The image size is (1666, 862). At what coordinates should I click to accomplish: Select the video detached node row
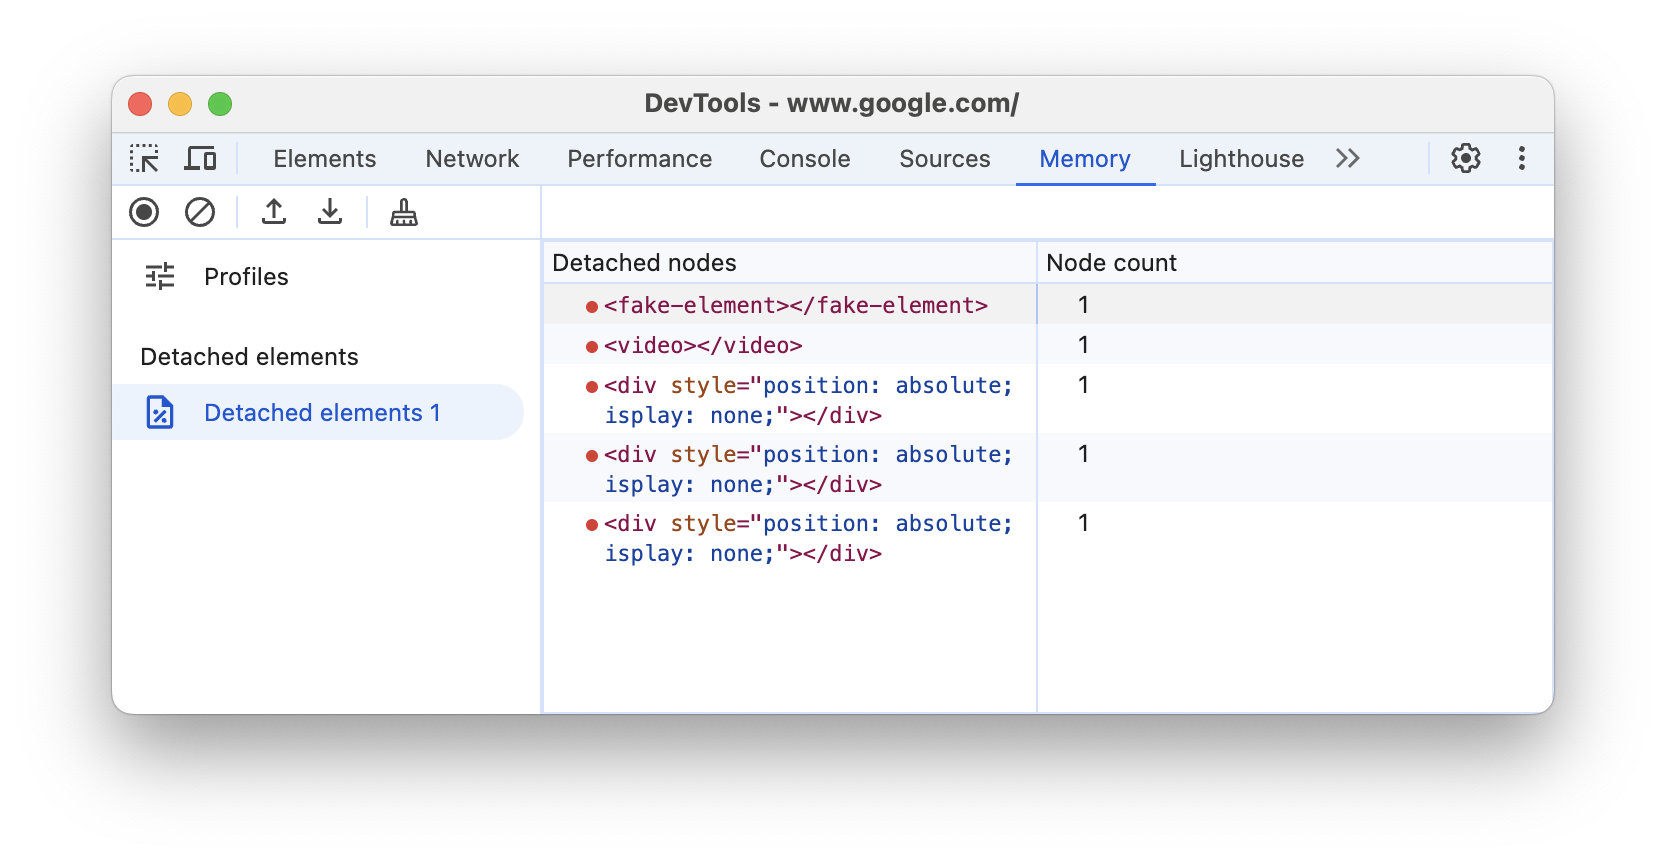coord(703,345)
